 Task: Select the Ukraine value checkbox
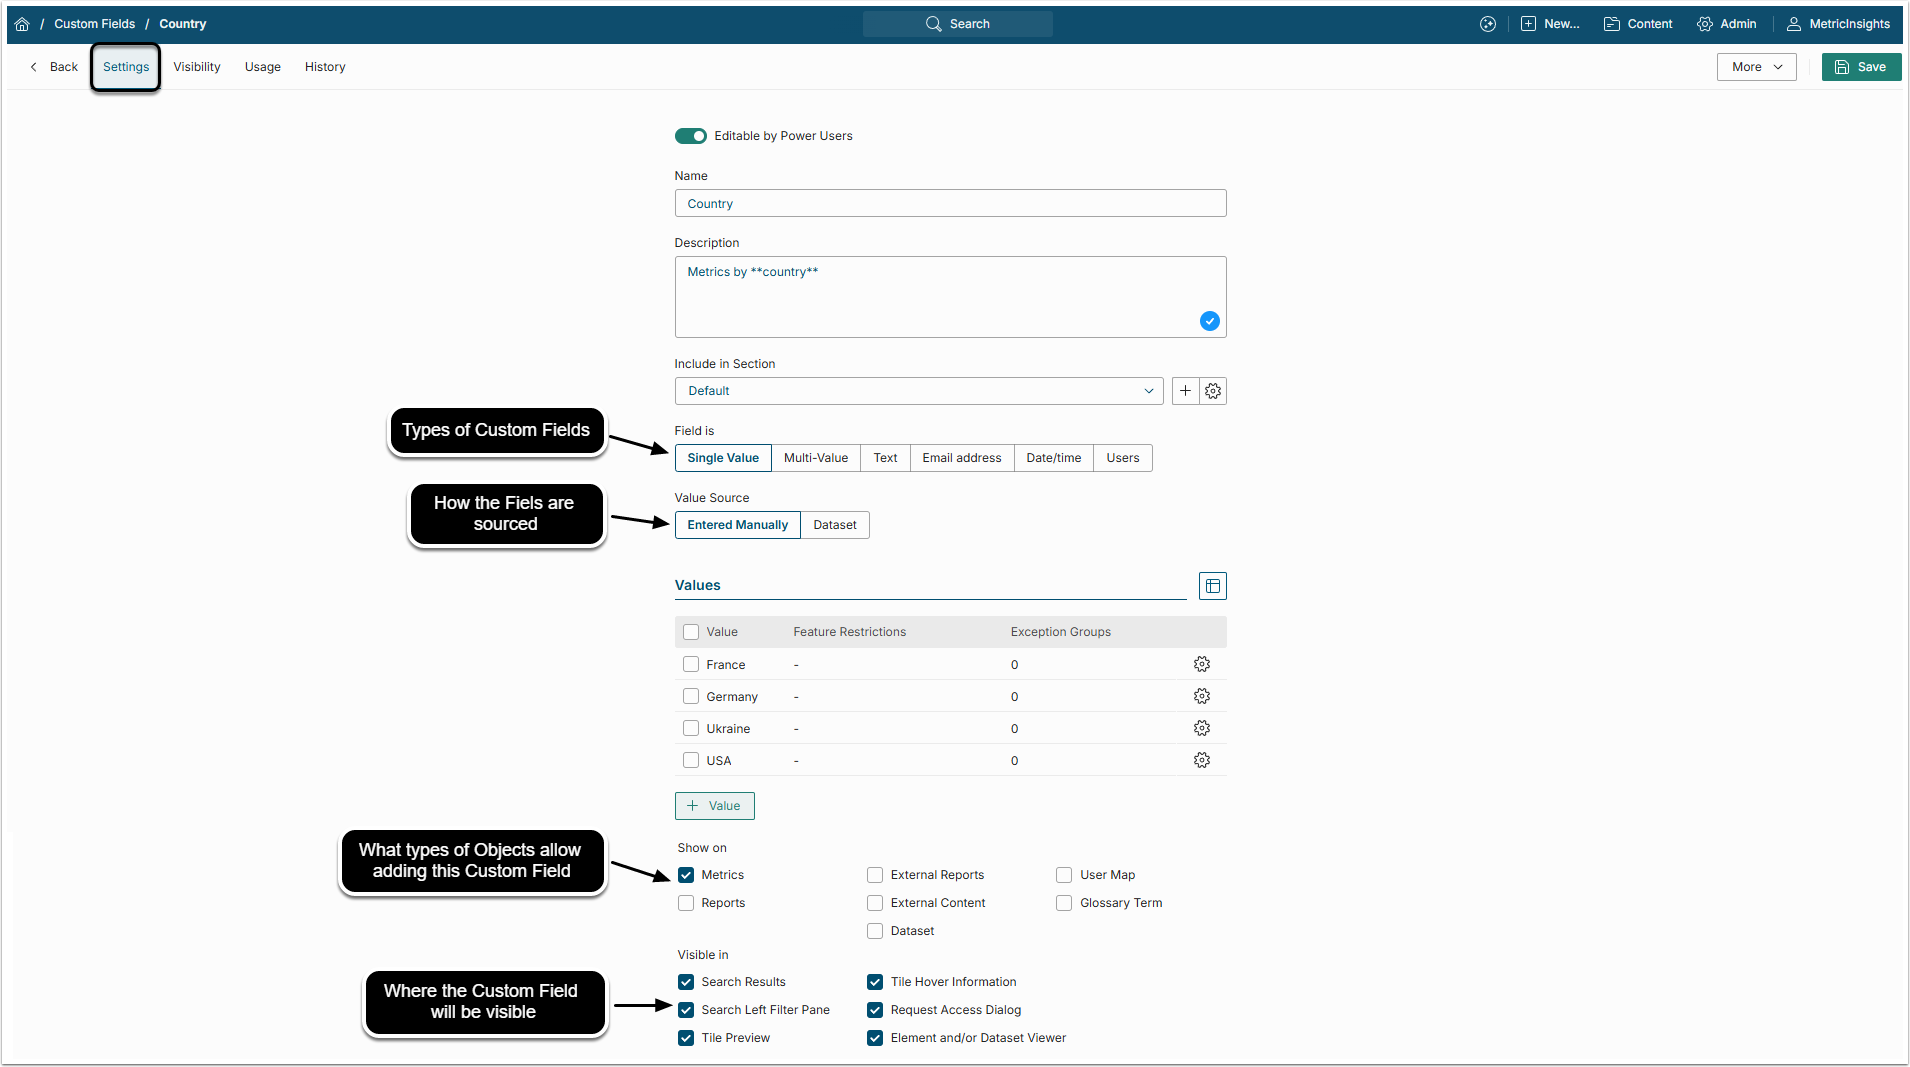coord(691,728)
